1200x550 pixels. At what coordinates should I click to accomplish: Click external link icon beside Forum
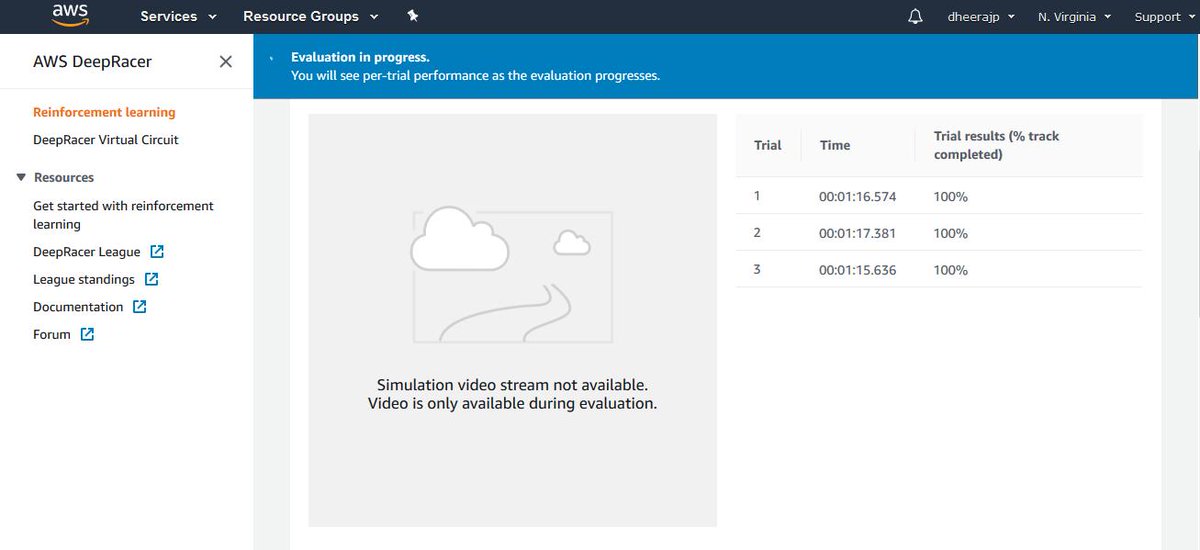point(87,334)
